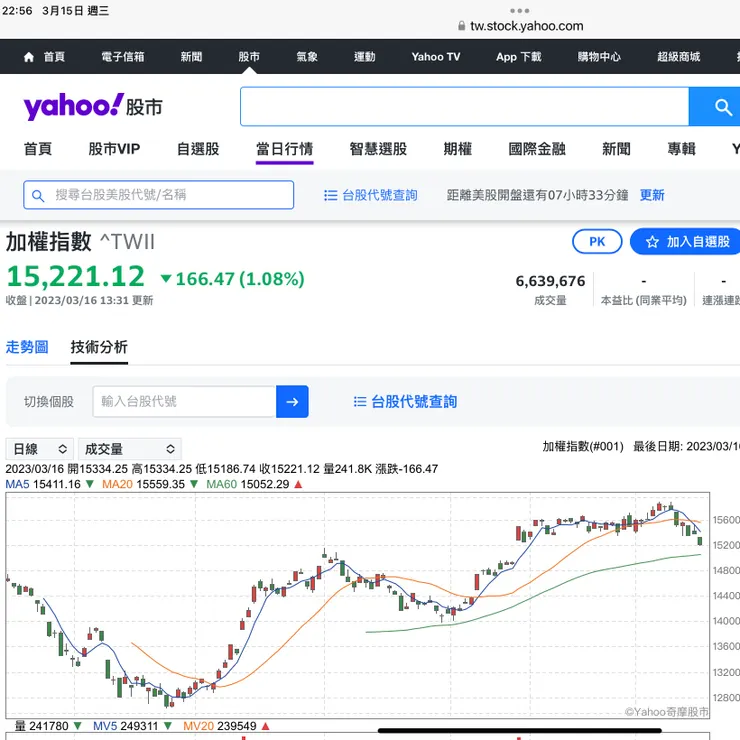The width and height of the screenshot is (740, 740).
Task: Open the 首頁 section menu item
Action: 38,149
